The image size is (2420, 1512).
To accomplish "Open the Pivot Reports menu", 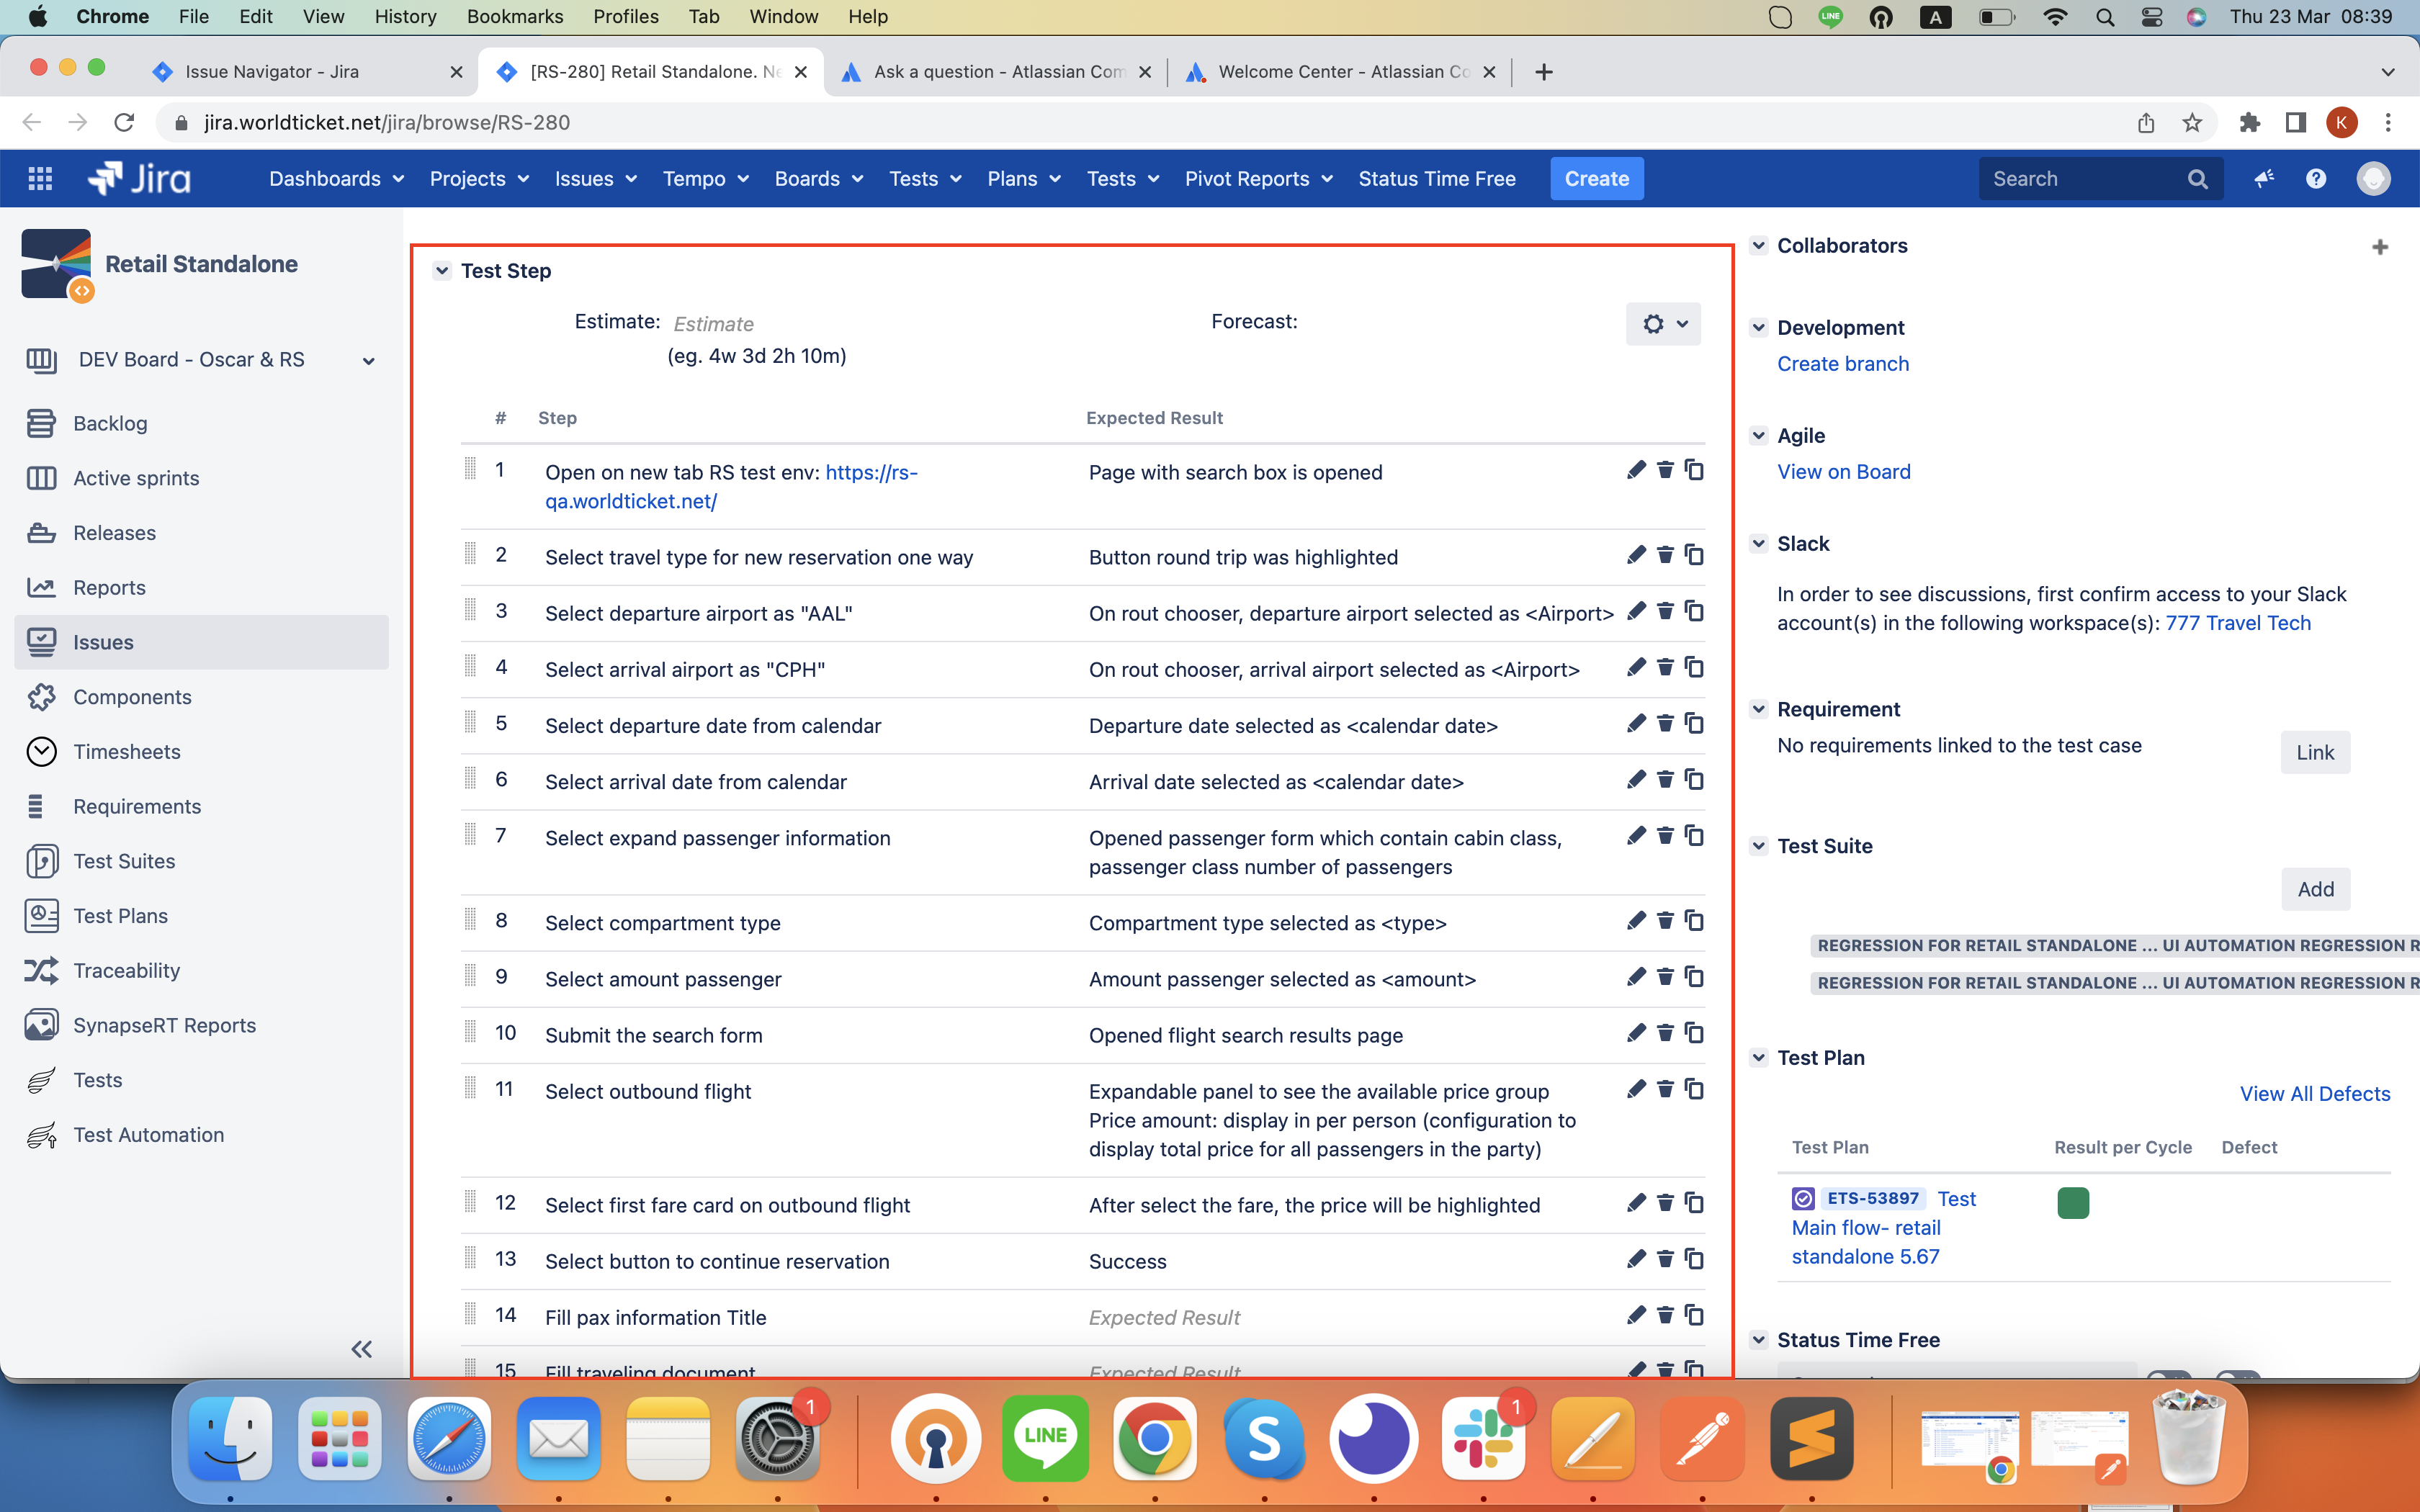I will tap(1258, 179).
